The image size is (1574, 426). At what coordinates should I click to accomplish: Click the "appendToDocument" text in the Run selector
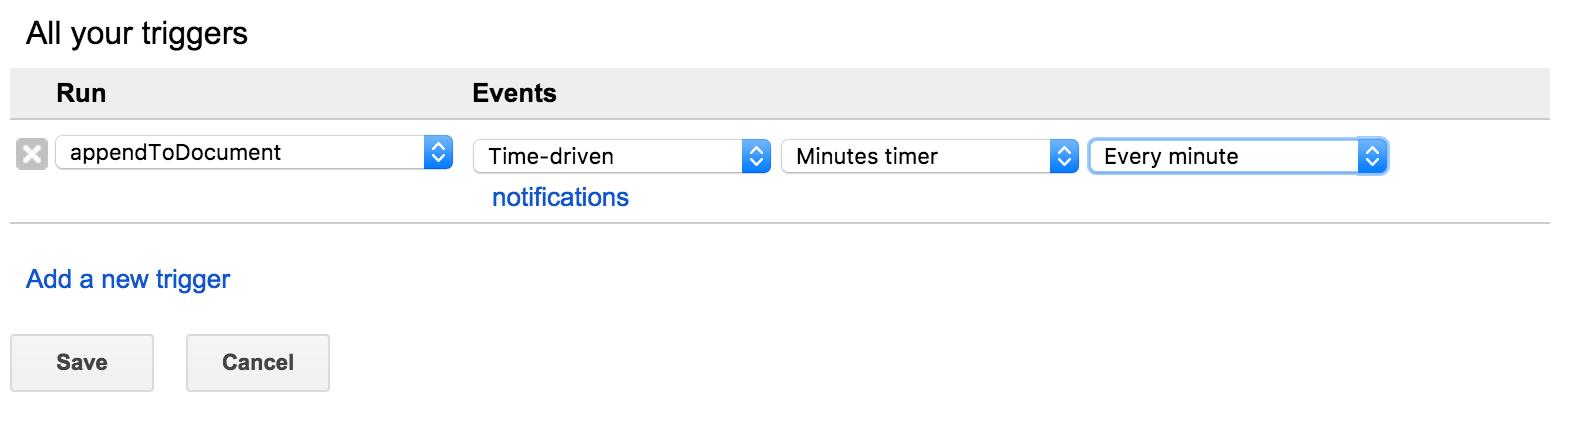pos(175,152)
